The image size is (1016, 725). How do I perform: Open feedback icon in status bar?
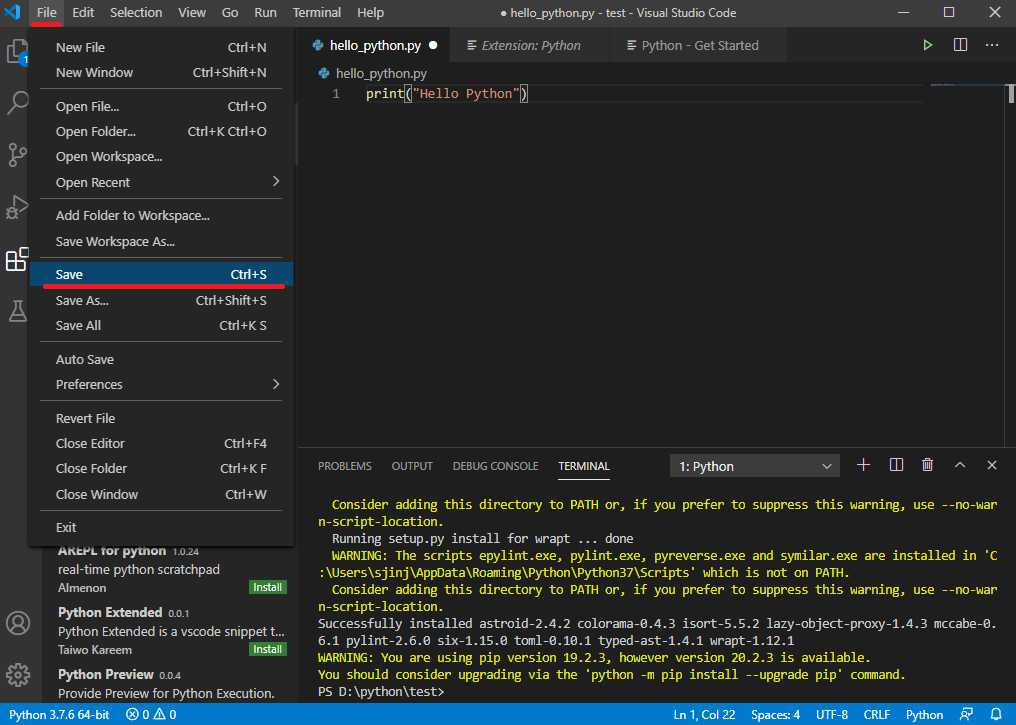[x=966, y=715]
